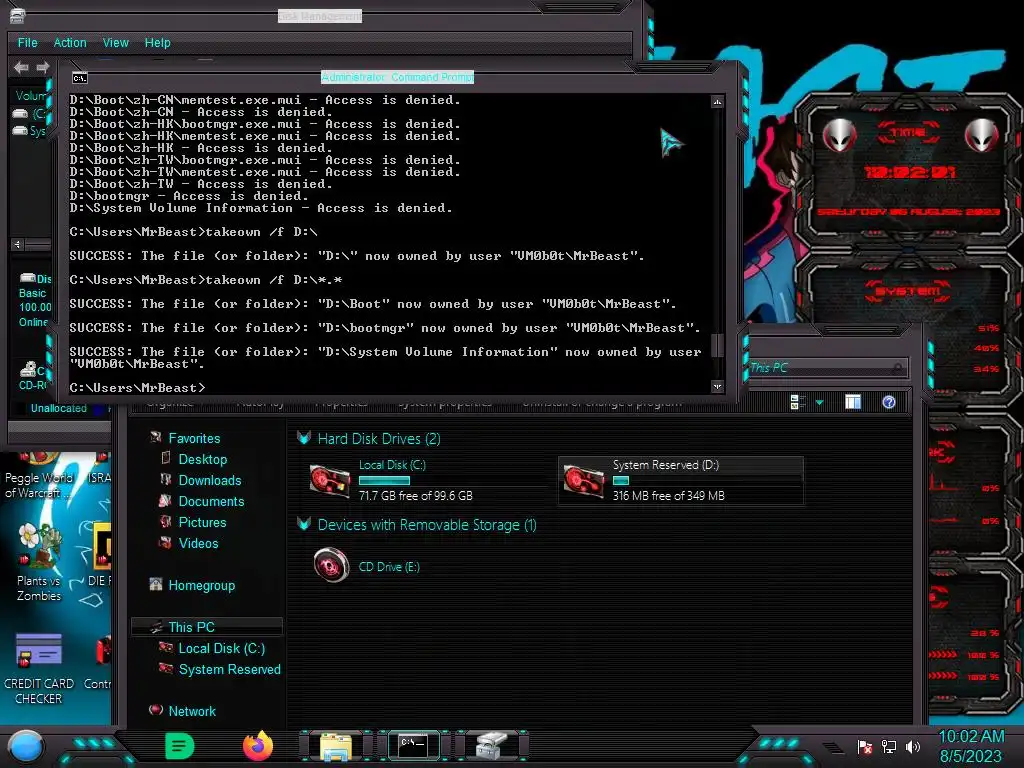1024x768 pixels.
Task: Click the Network icon in the sidebar
Action: (x=155, y=710)
